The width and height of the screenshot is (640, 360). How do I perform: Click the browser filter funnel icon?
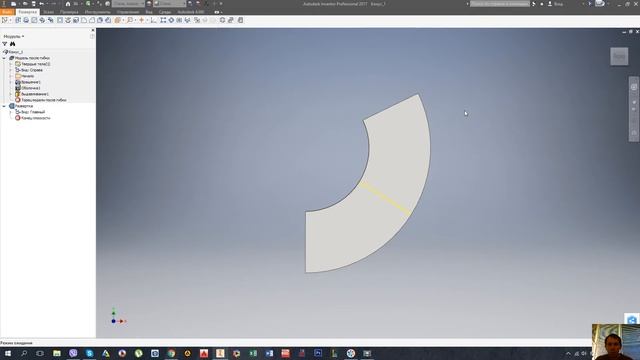point(5,44)
